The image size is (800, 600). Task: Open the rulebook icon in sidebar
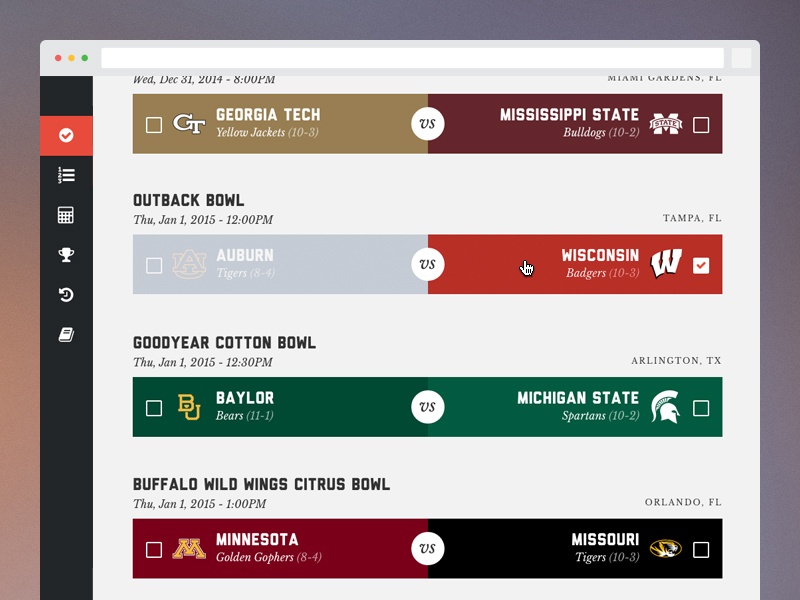pos(66,335)
